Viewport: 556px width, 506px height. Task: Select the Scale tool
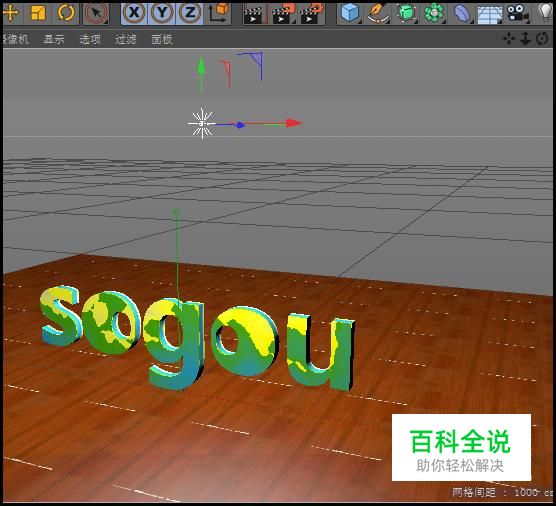[38, 13]
